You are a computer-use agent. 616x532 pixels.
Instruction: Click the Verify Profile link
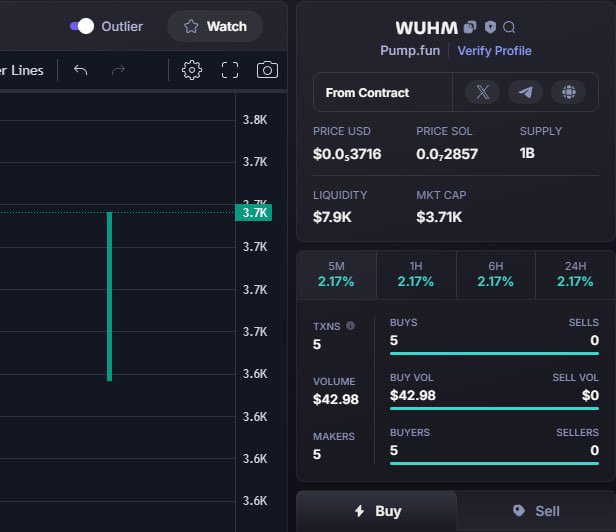[x=494, y=51]
